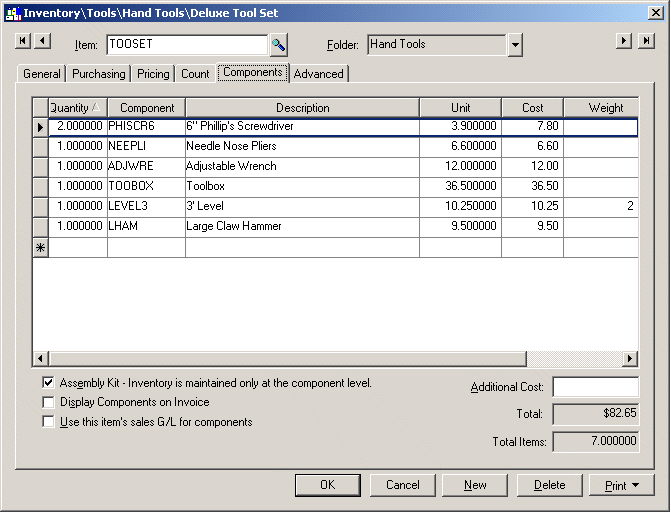Select the Components tab
Screen dimensions: 671x513
[253, 72]
